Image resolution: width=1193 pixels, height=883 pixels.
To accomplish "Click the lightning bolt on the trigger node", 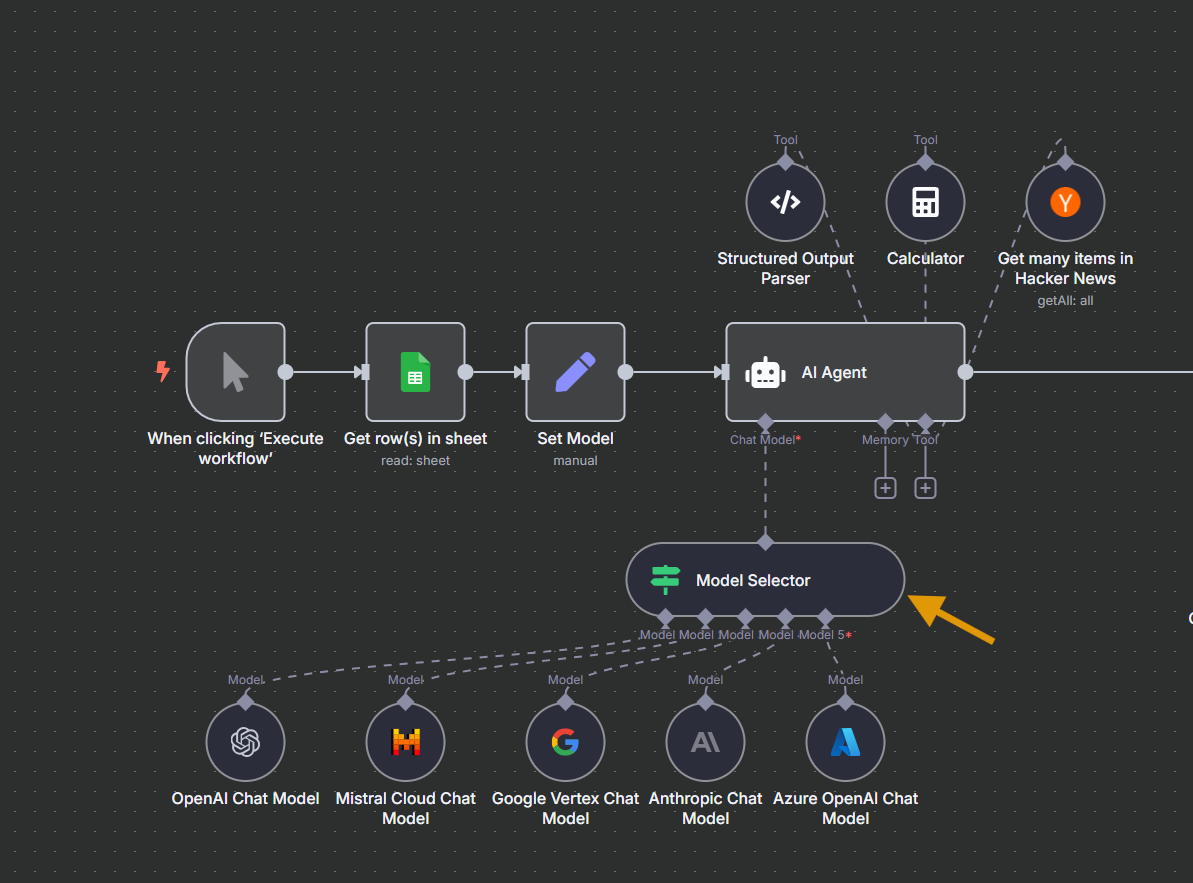I will 162,371.
